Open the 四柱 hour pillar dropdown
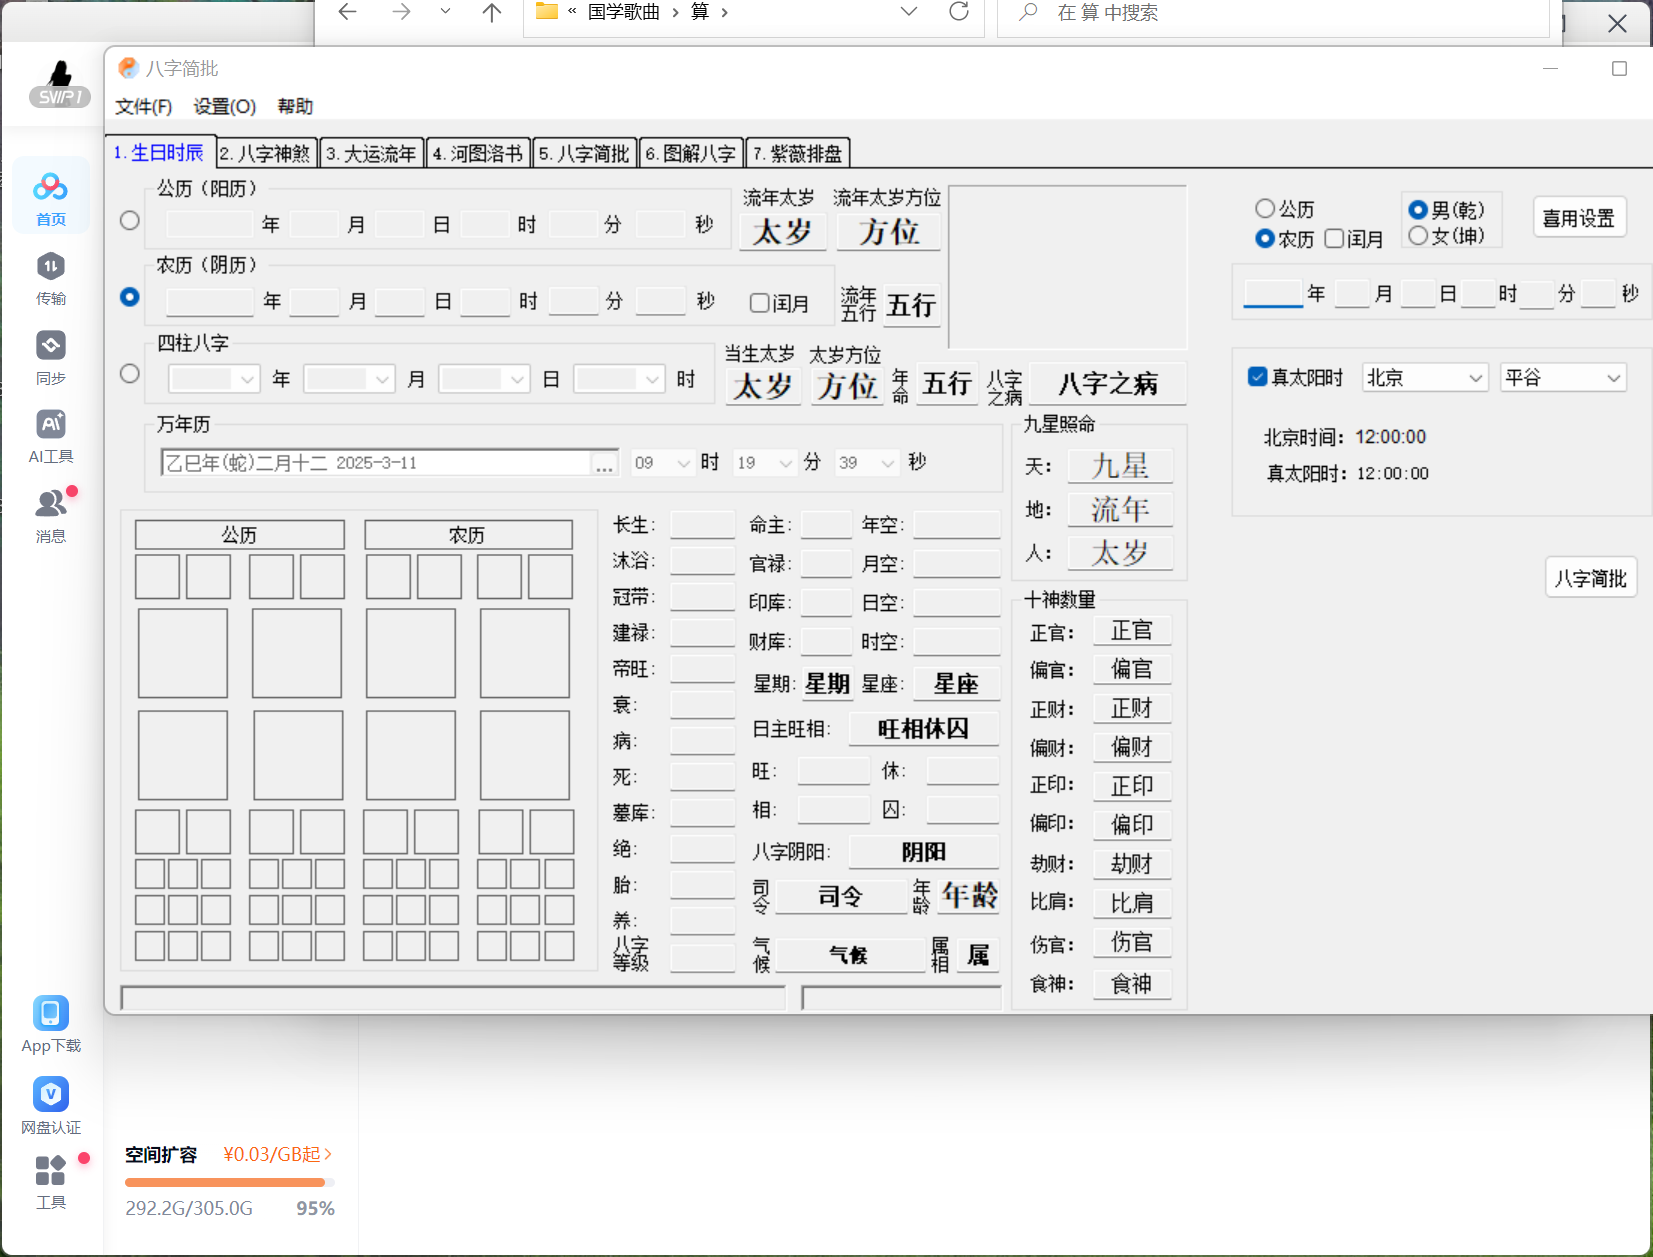This screenshot has width=1653, height=1257. pyautogui.click(x=620, y=380)
